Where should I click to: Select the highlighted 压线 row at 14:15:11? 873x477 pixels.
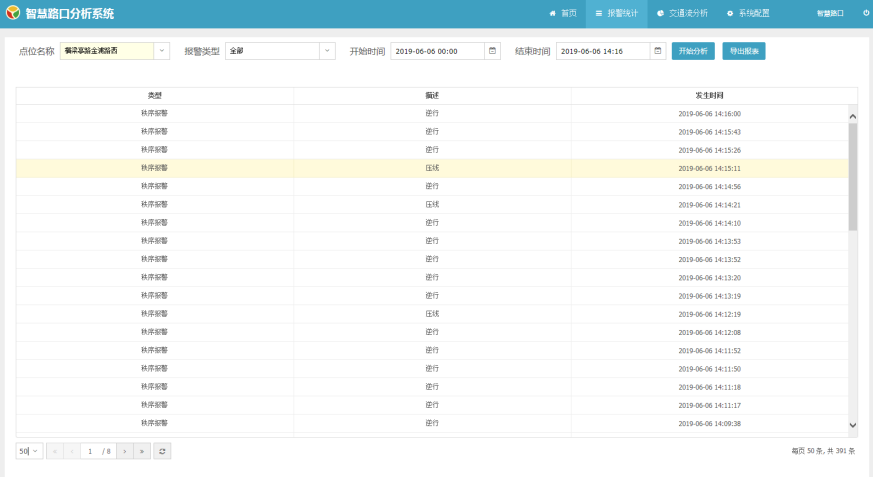431,168
